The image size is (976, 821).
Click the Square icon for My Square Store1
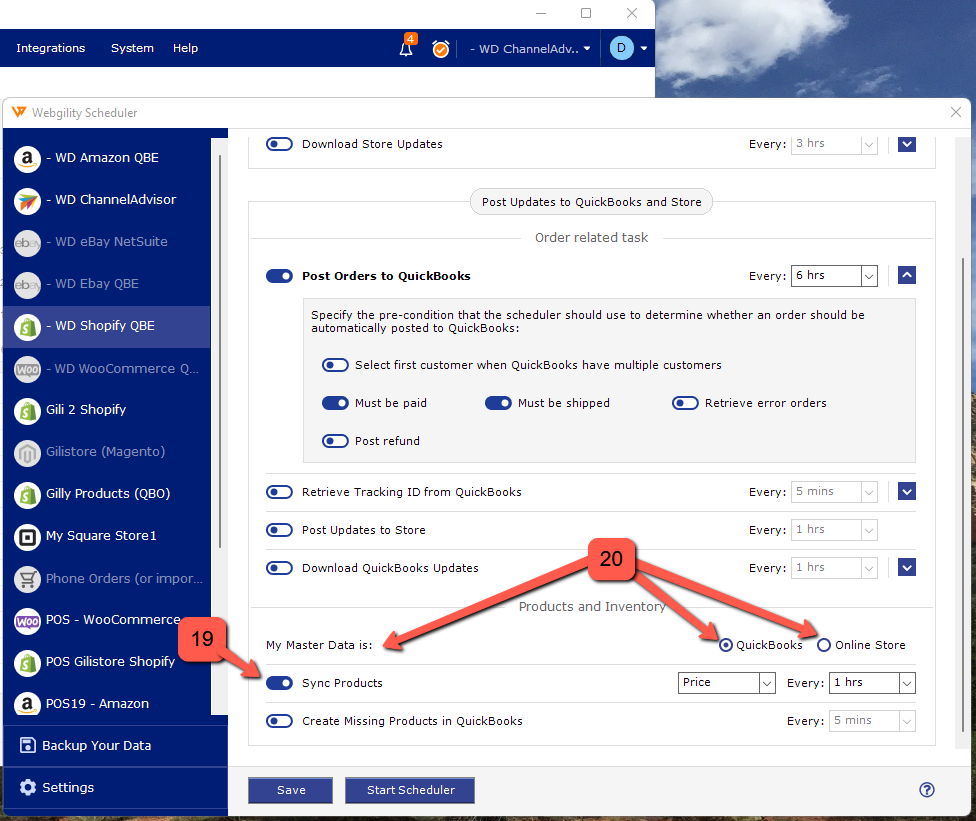27,536
